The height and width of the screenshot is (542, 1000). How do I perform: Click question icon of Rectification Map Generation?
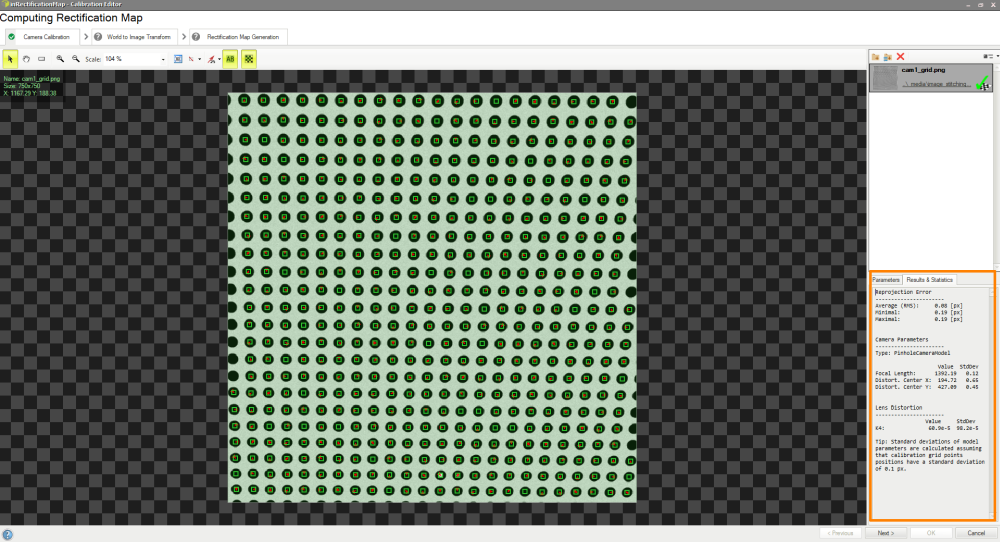196,37
